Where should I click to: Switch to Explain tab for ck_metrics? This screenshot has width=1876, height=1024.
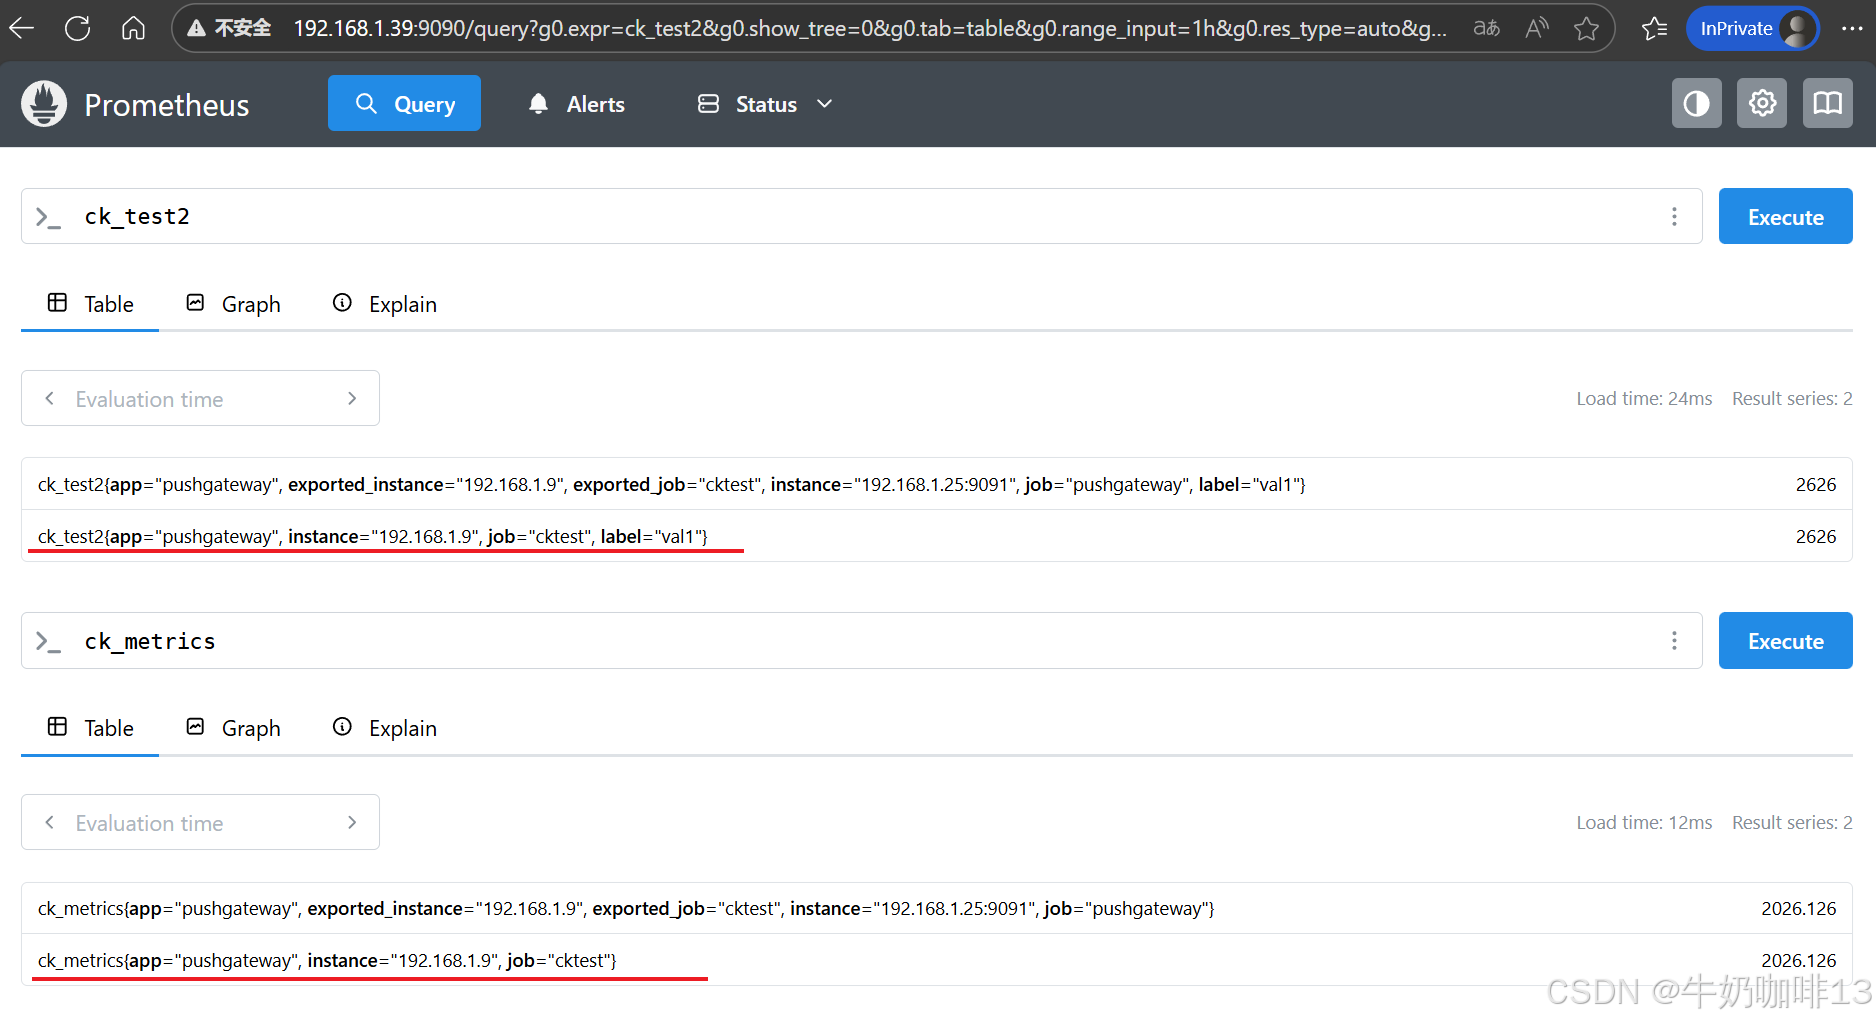[384, 728]
